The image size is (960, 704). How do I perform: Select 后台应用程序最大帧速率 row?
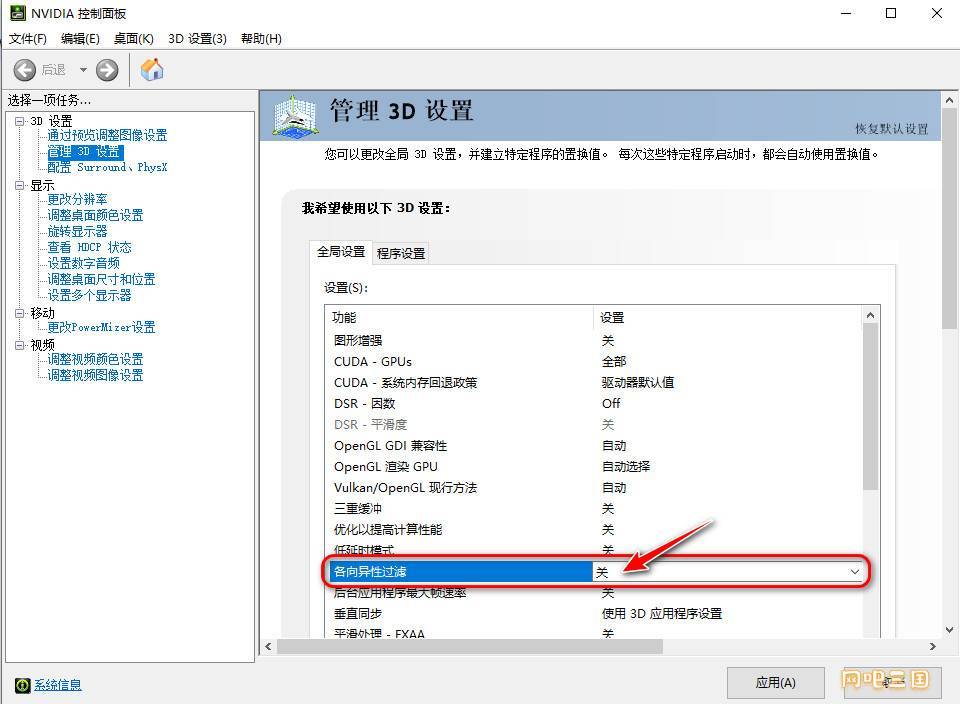(x=594, y=593)
